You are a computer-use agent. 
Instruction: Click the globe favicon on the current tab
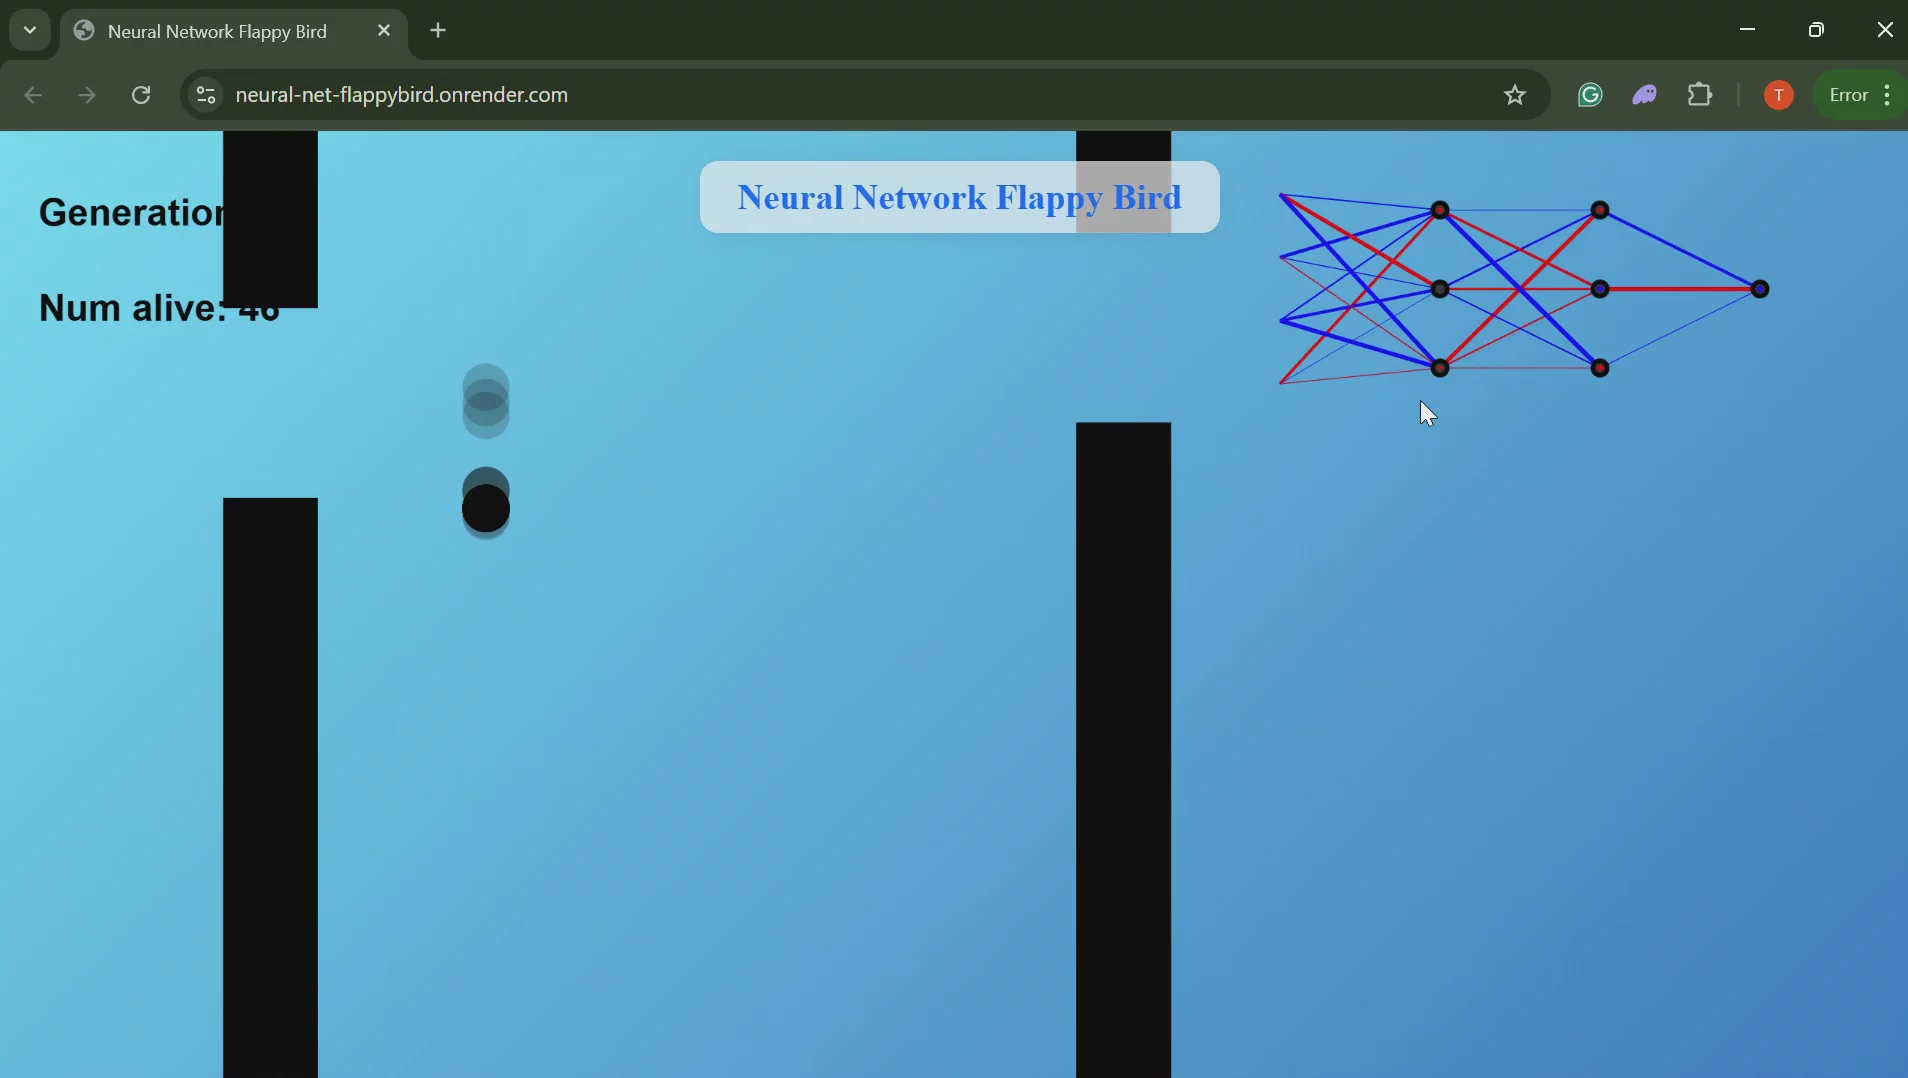(84, 30)
